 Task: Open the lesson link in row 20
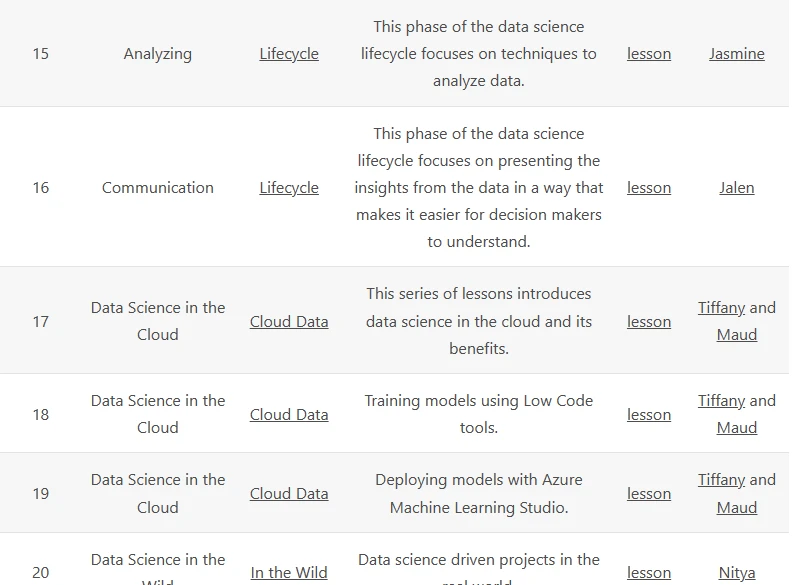click(649, 573)
